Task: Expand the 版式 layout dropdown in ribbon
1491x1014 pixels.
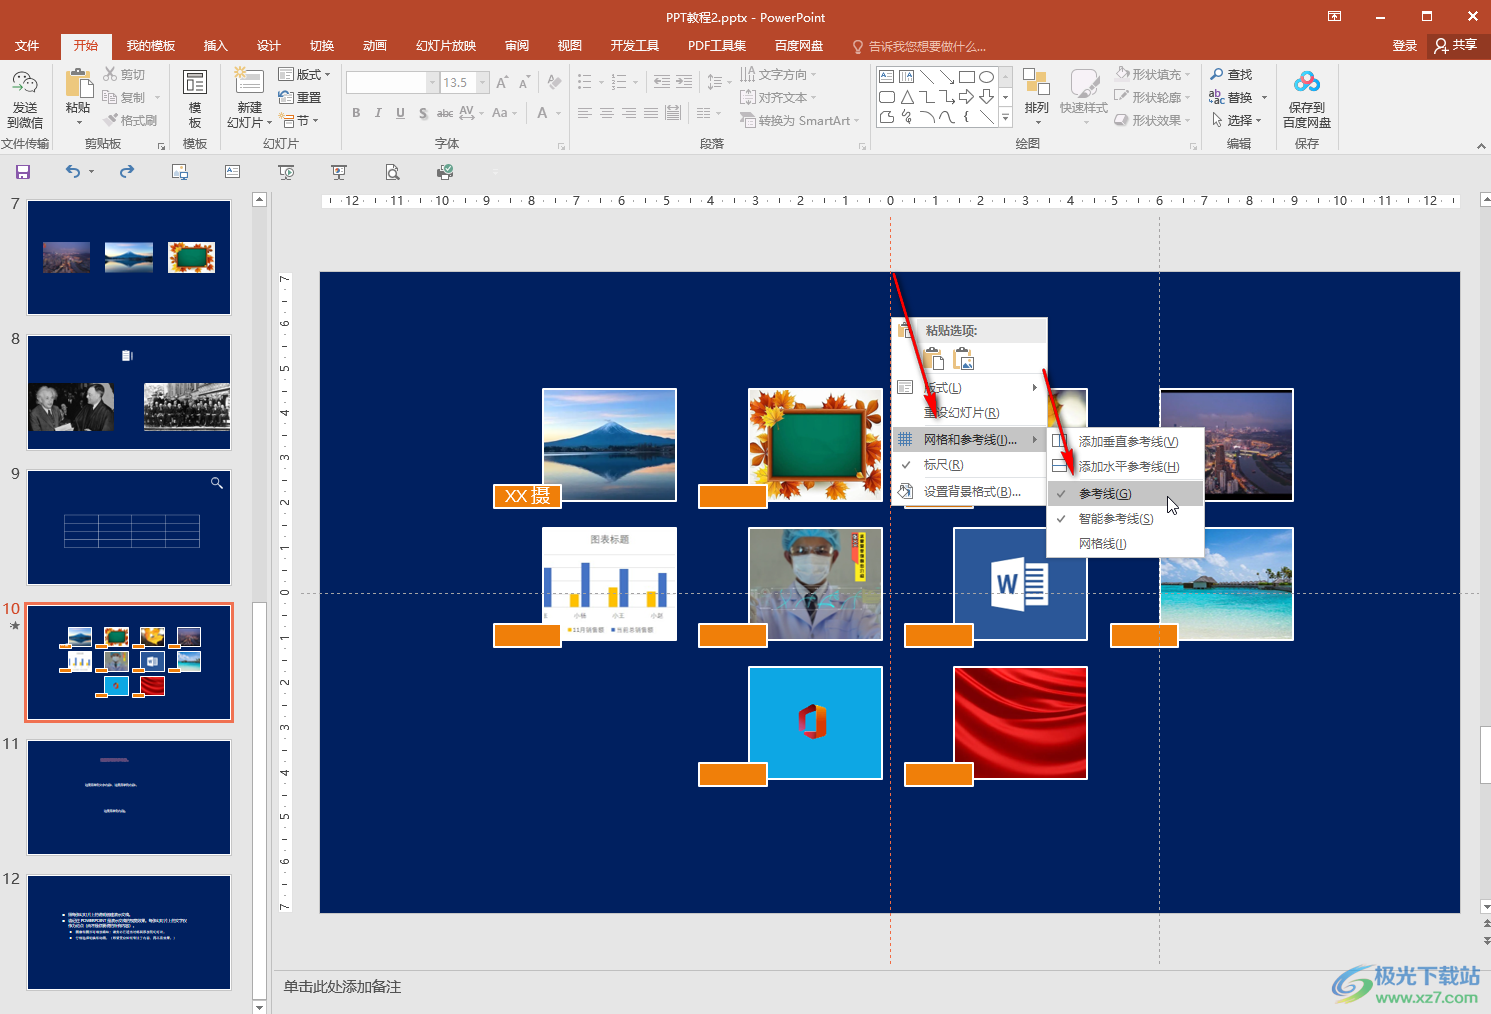Action: click(305, 75)
